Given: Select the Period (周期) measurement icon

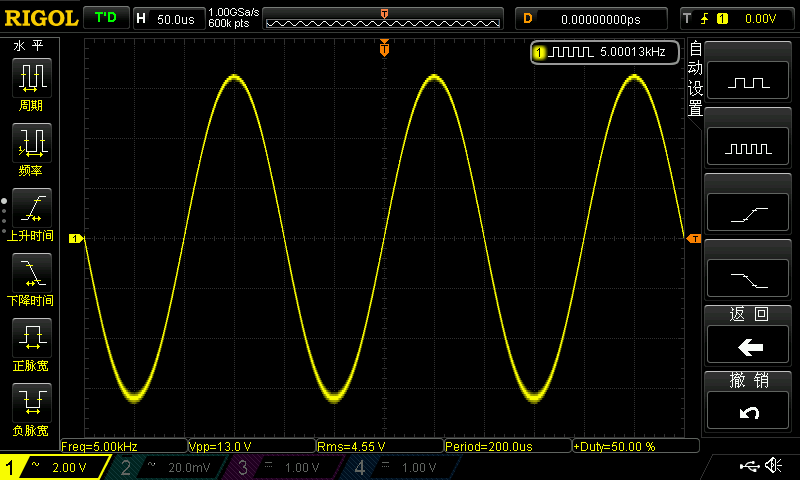Looking at the screenshot, I should pos(32,78).
